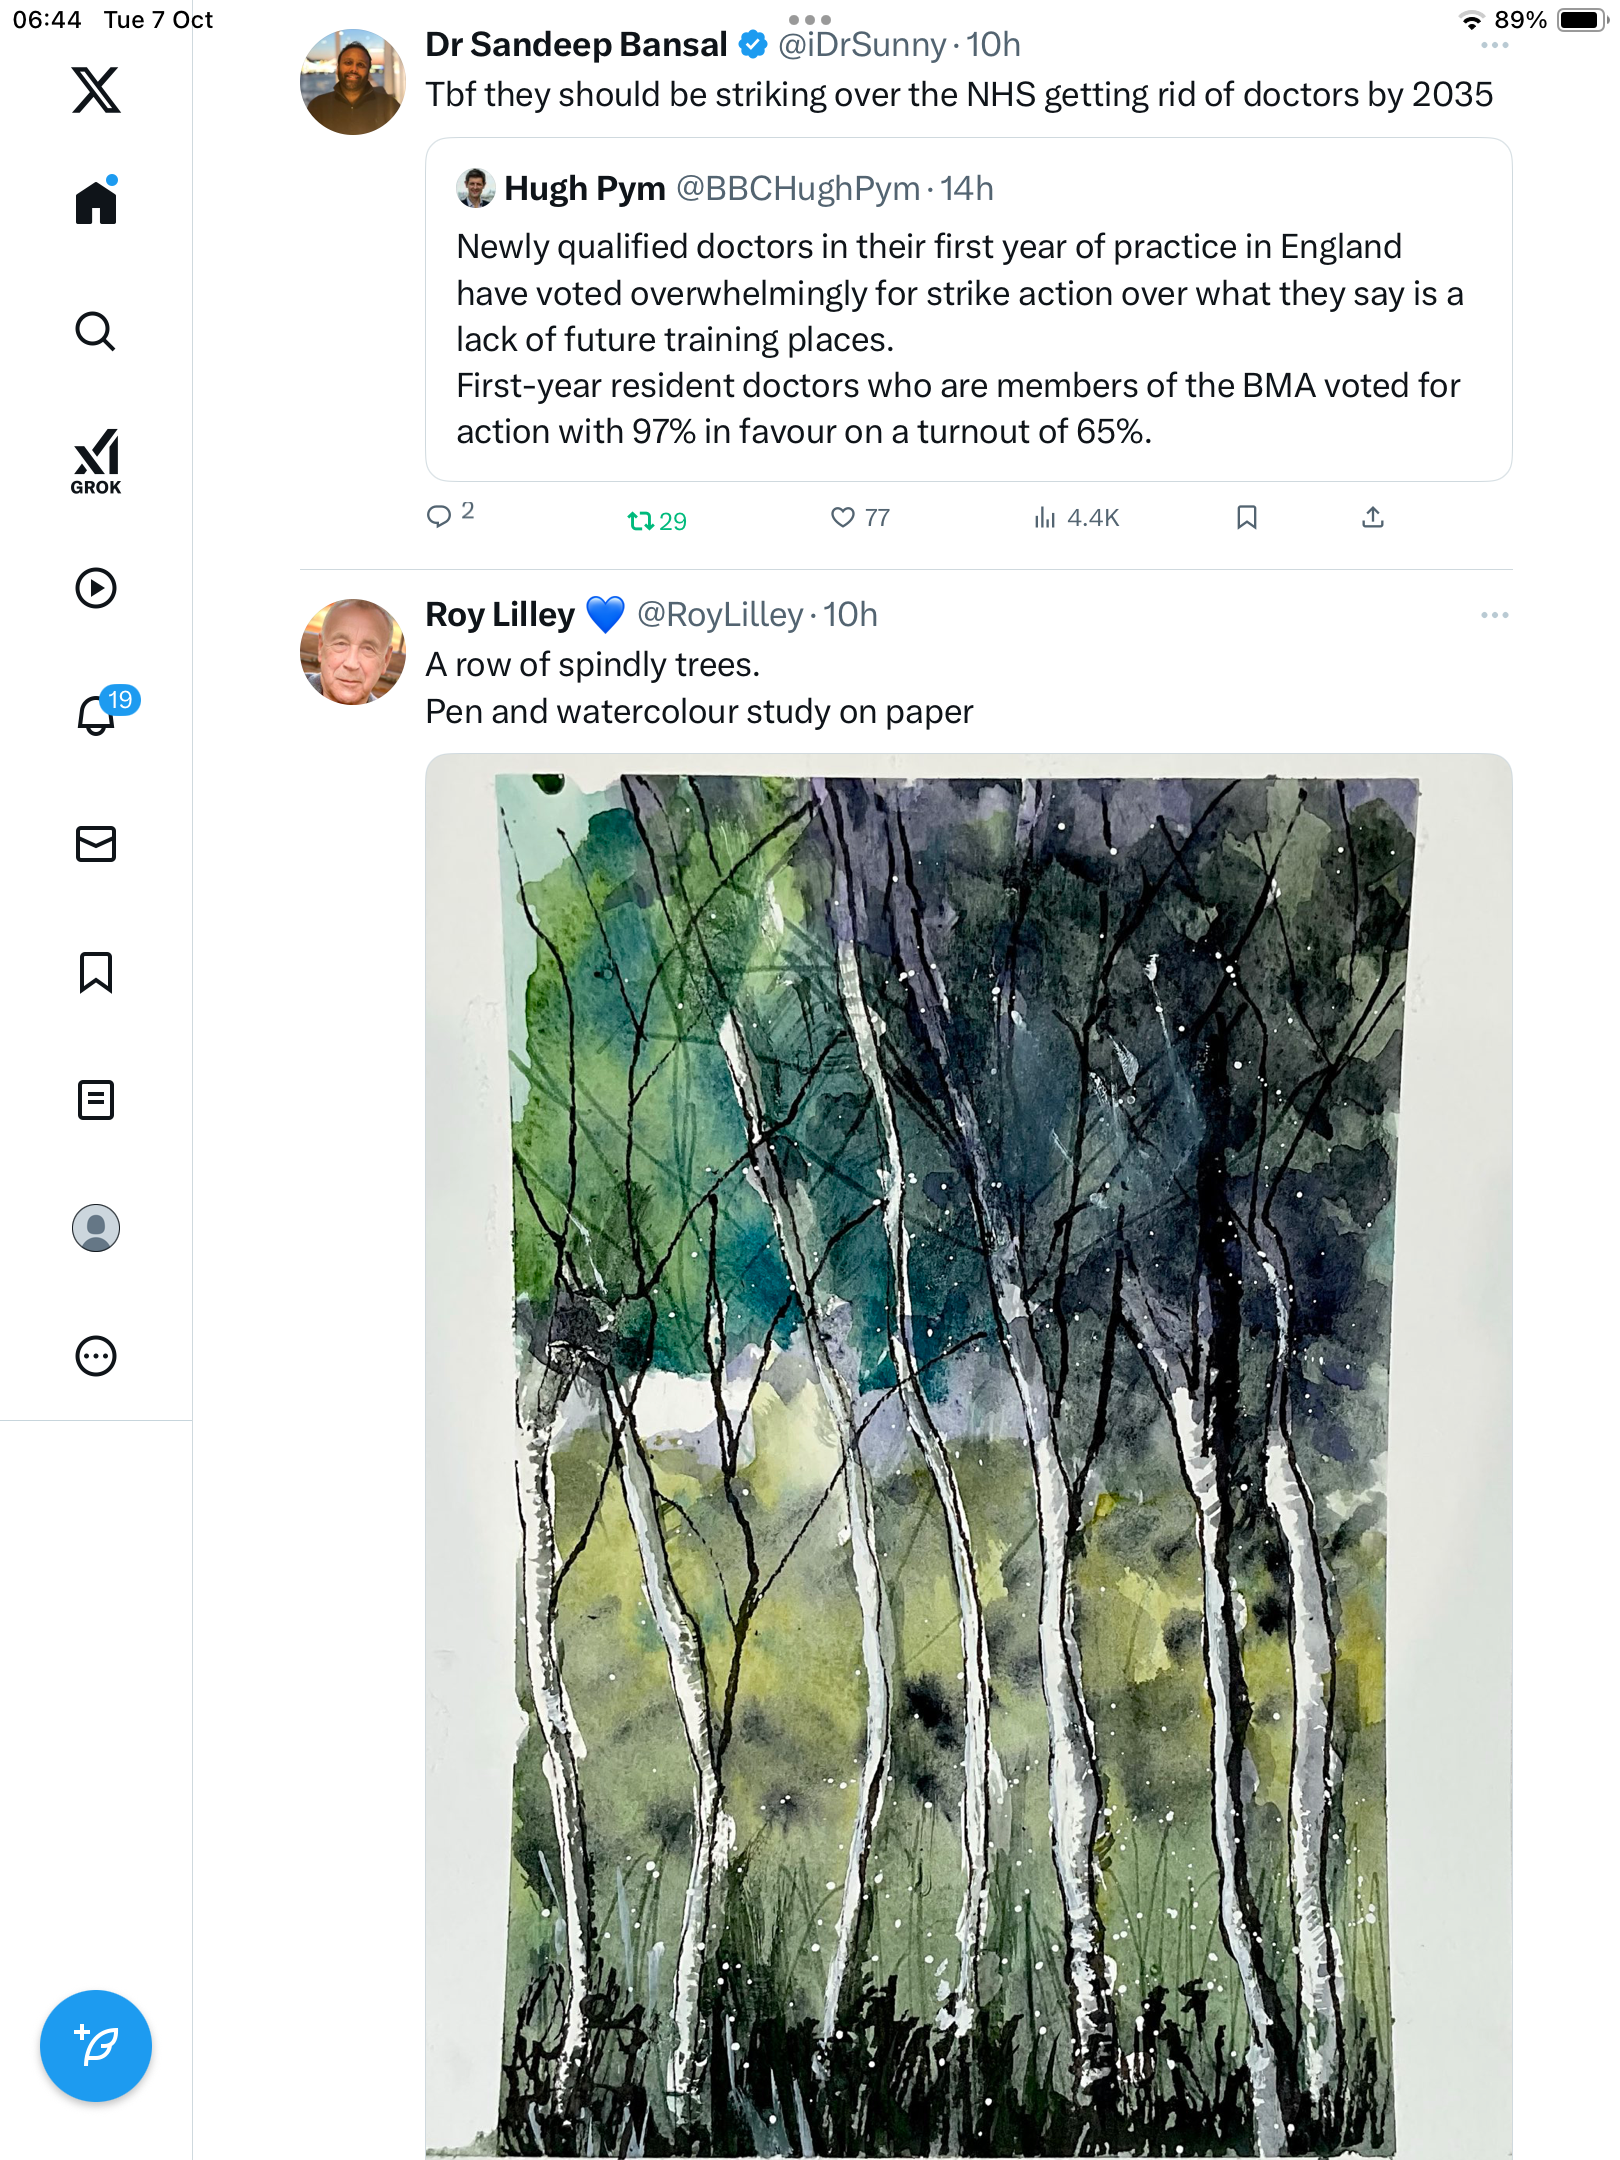Open Direct Messages envelope

coord(96,844)
